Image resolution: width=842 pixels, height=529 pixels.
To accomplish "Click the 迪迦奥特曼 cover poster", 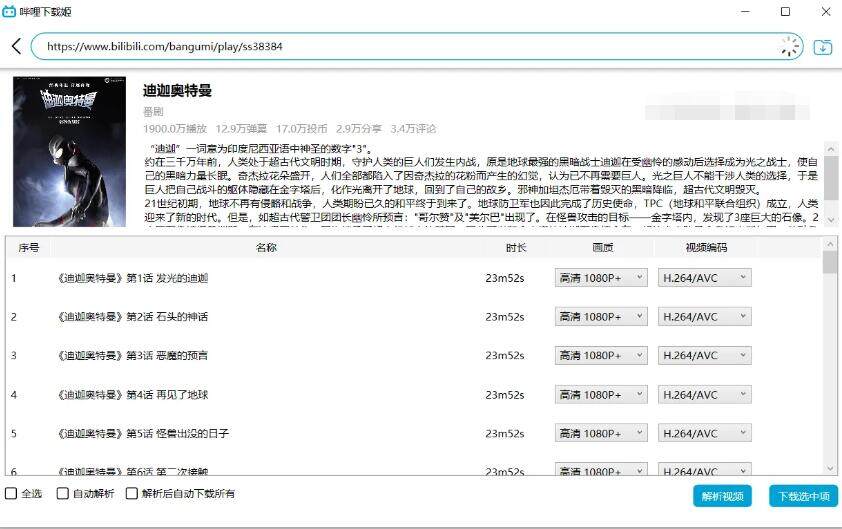I will pos(69,151).
